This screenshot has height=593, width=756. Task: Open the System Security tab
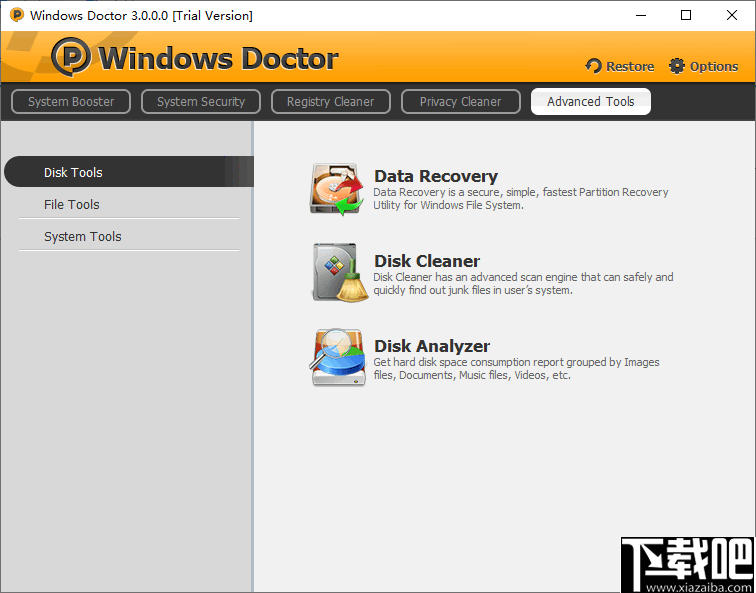pos(201,102)
